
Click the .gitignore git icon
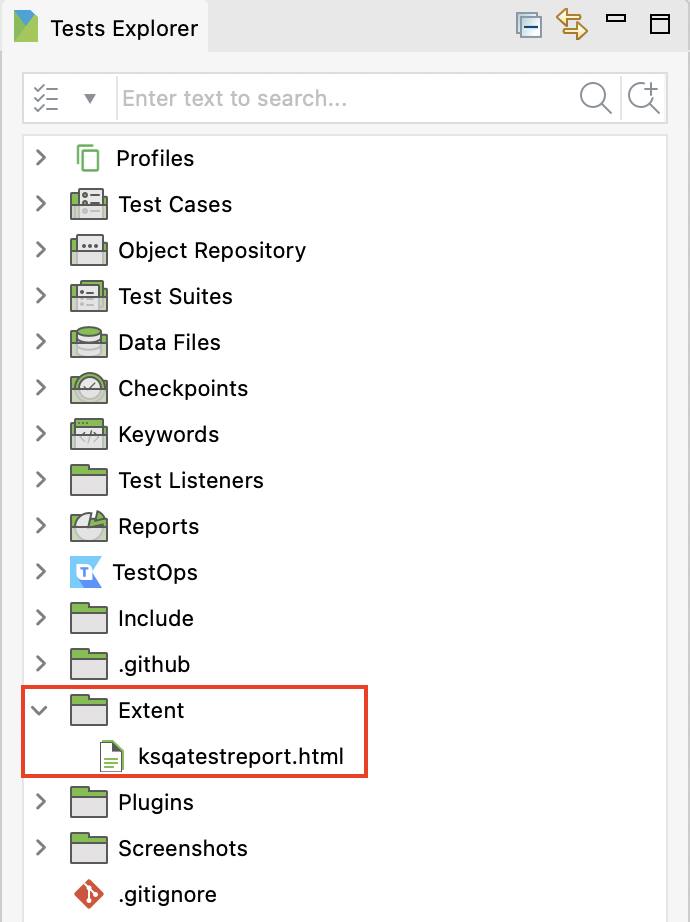tap(89, 894)
